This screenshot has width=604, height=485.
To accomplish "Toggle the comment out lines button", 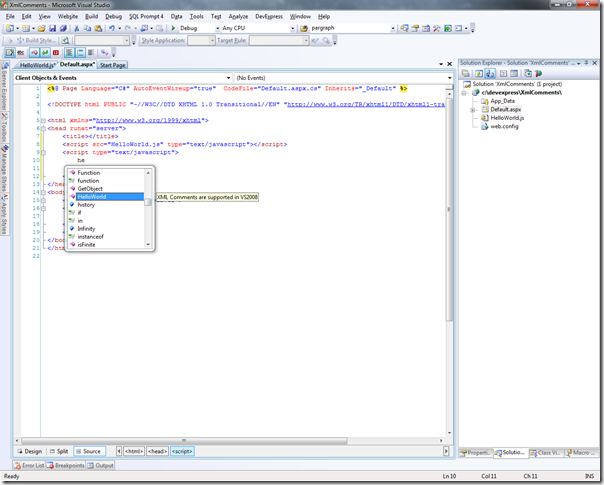I will click(69, 52).
